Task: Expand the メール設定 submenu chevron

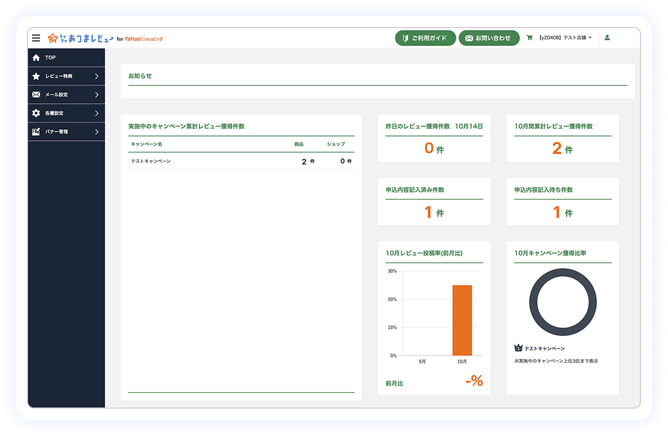Action: pyautogui.click(x=96, y=95)
